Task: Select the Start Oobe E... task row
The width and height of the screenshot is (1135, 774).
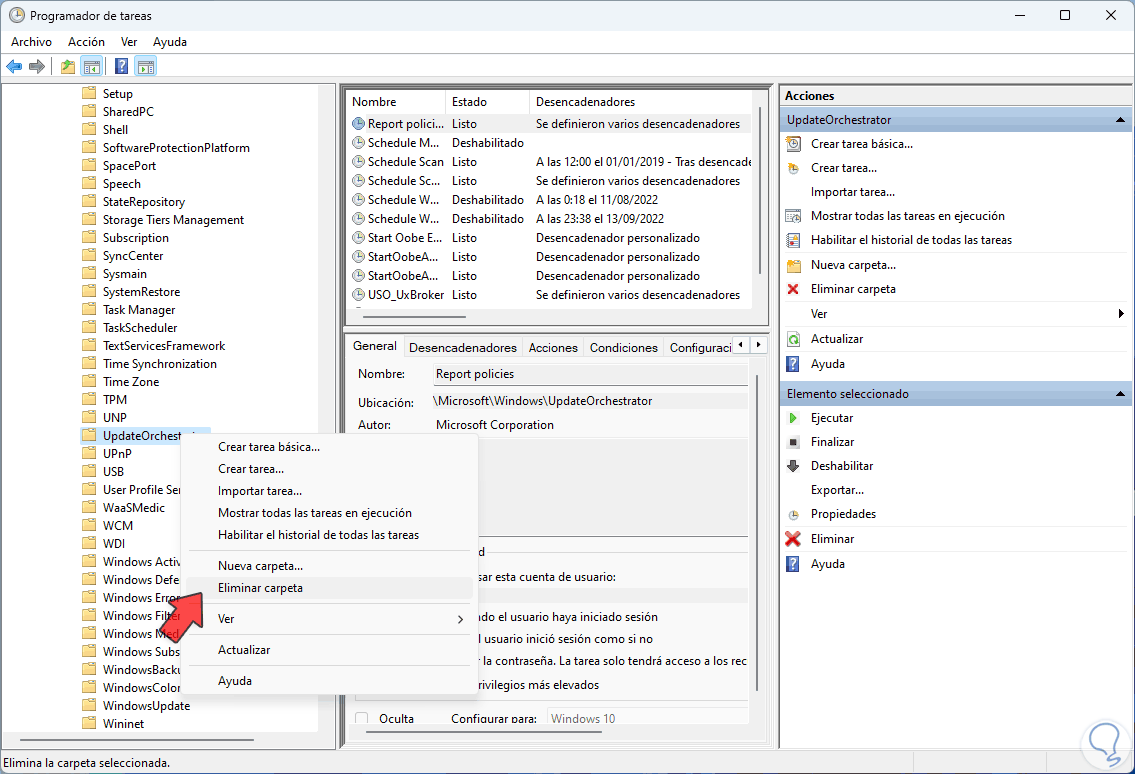Action: pos(552,238)
